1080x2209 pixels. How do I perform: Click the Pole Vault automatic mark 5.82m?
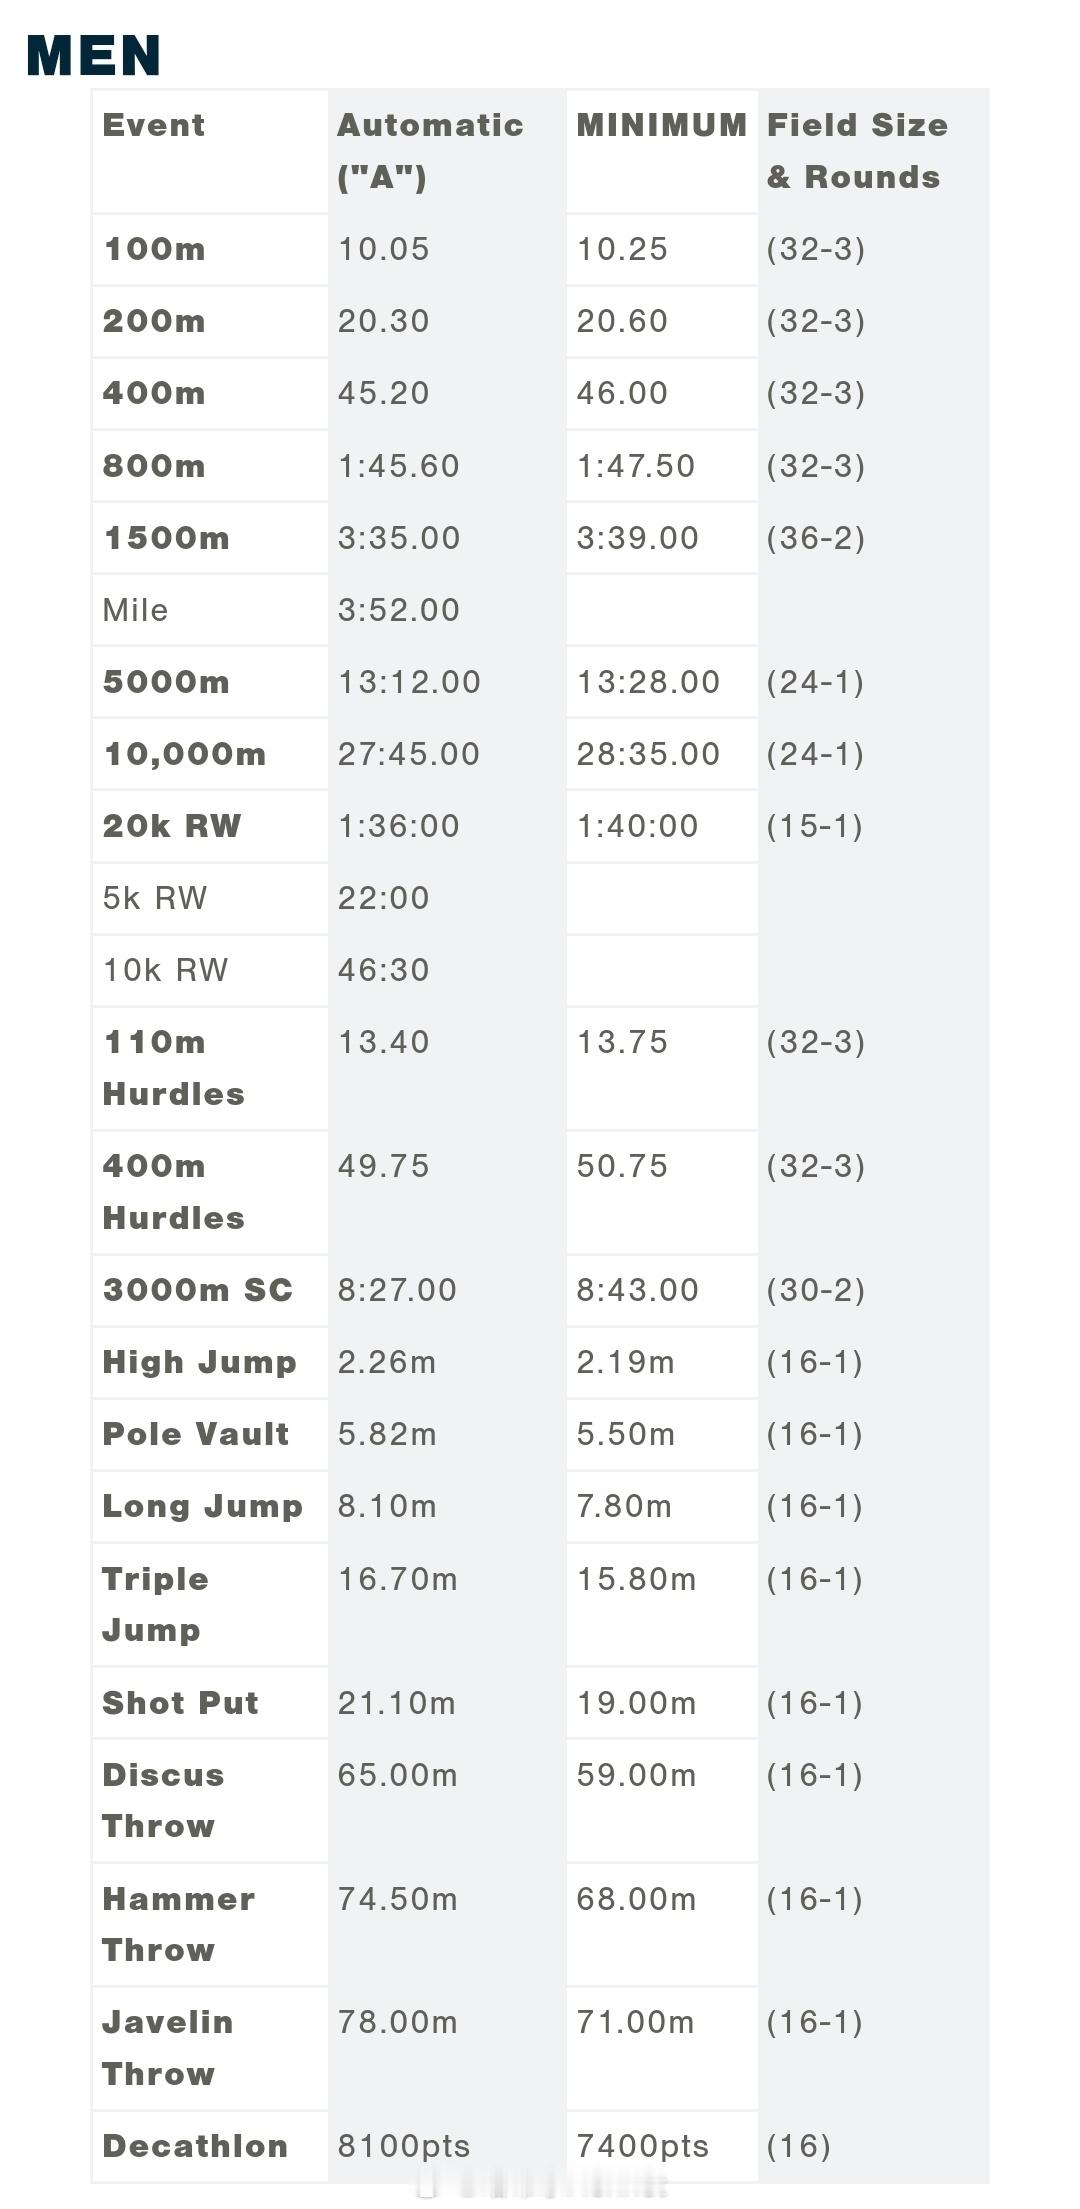(x=387, y=1434)
